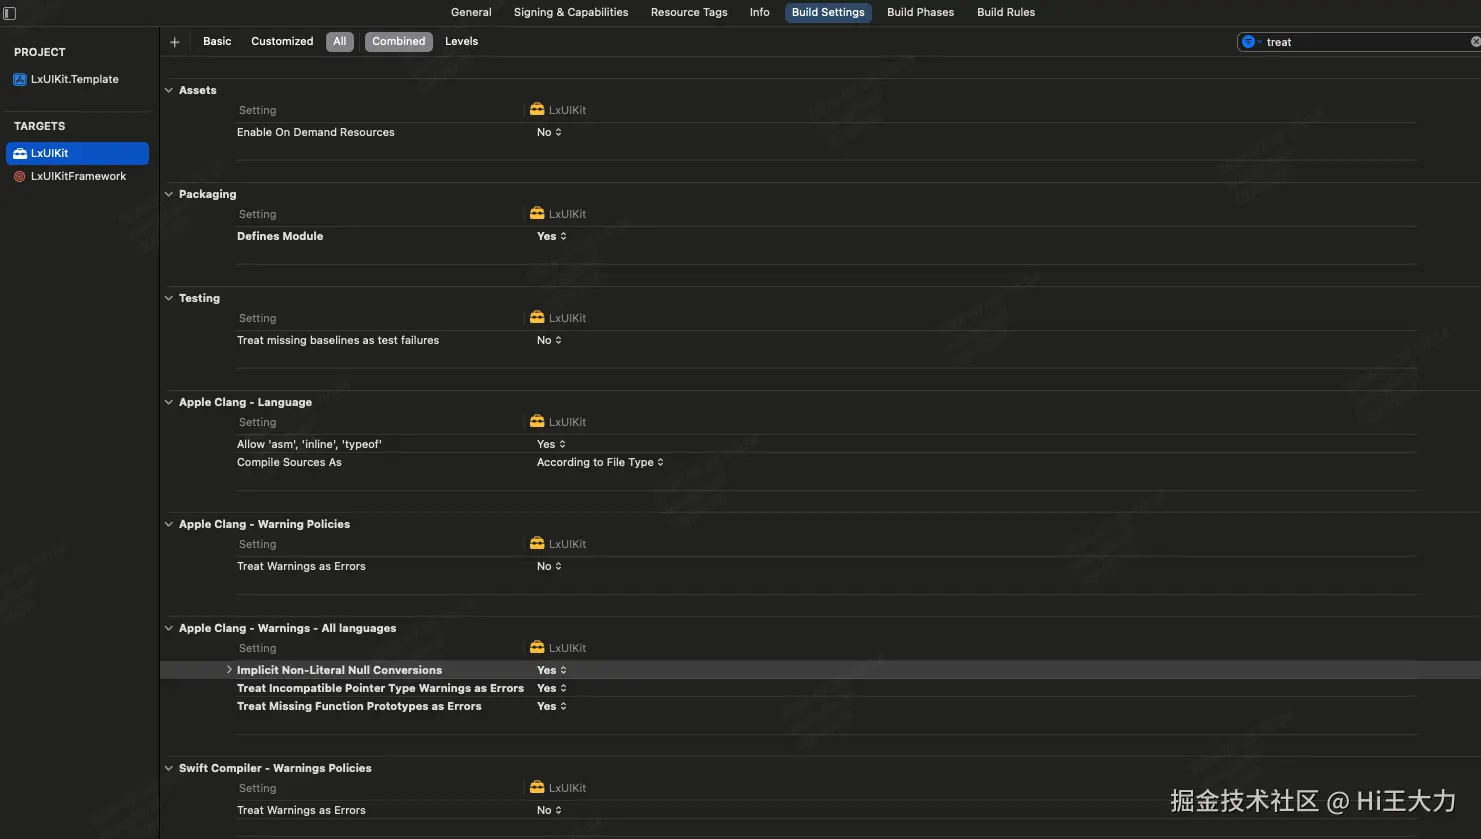
Task: Switch to Signing & Capabilities tab
Action: (571, 12)
